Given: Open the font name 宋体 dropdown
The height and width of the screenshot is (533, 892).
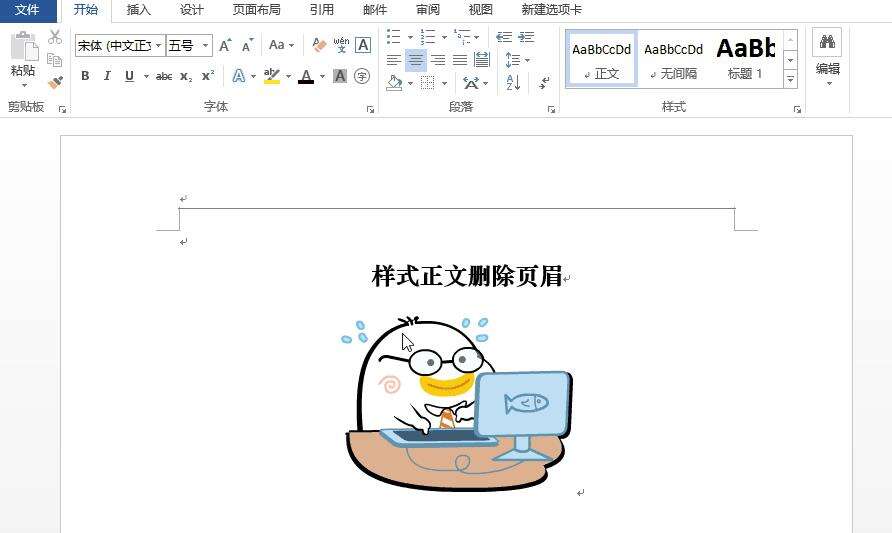Looking at the screenshot, I should (x=159, y=46).
